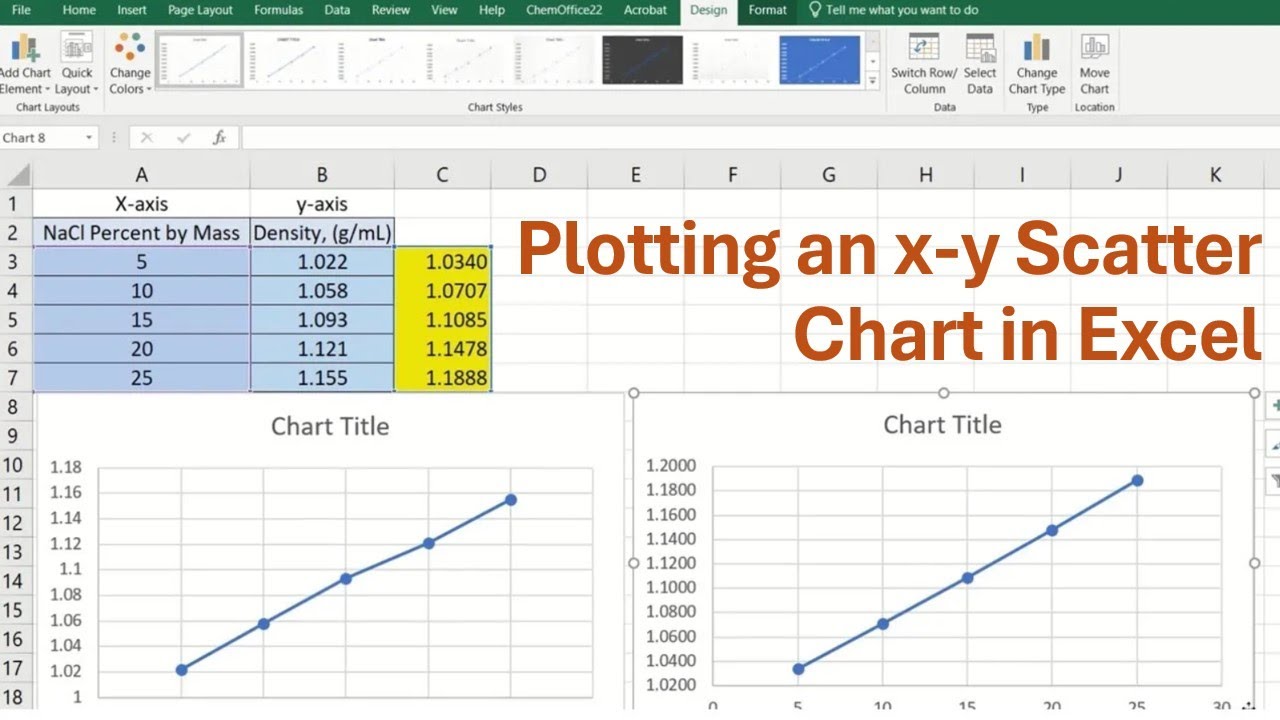Open the Acrobat tab
The height and width of the screenshot is (720, 1280).
point(645,10)
